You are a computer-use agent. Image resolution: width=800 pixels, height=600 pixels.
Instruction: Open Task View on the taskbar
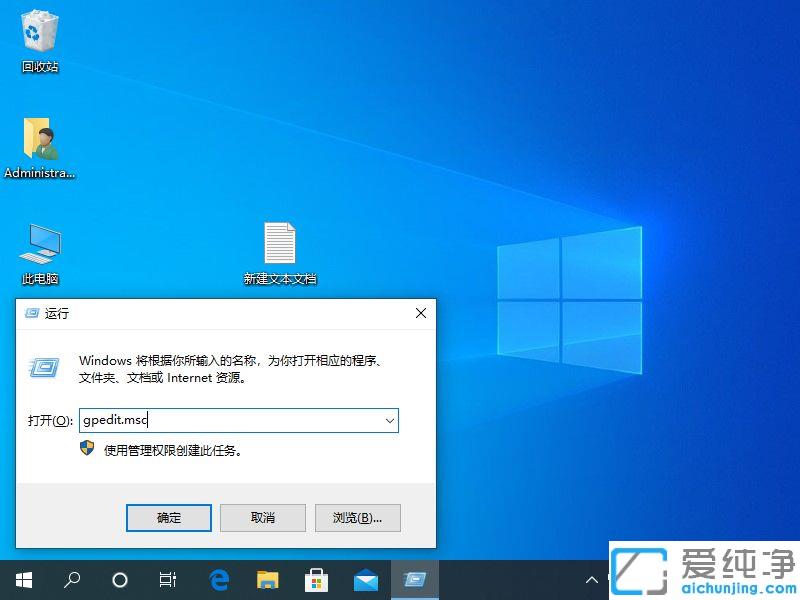tap(167, 580)
